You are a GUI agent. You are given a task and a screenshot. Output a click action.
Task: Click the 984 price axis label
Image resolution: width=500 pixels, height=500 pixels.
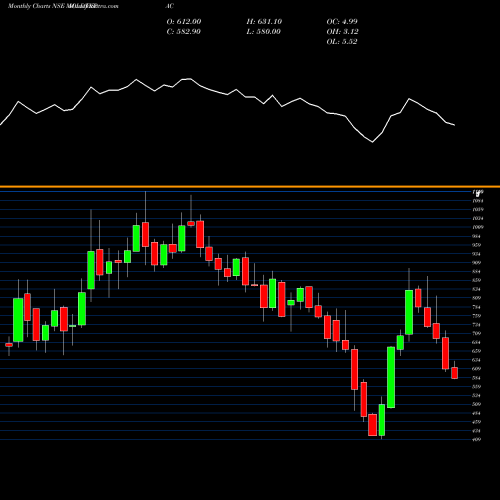[x=477, y=236]
